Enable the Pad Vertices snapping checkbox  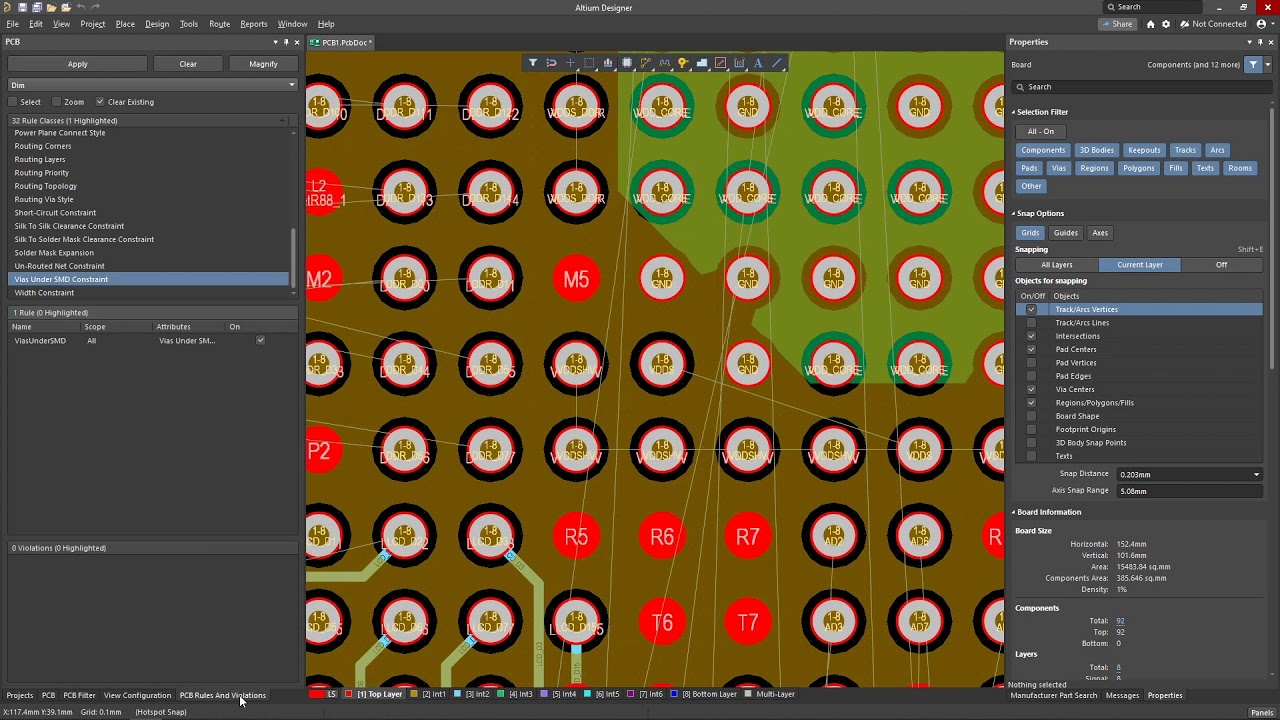(x=1031, y=363)
